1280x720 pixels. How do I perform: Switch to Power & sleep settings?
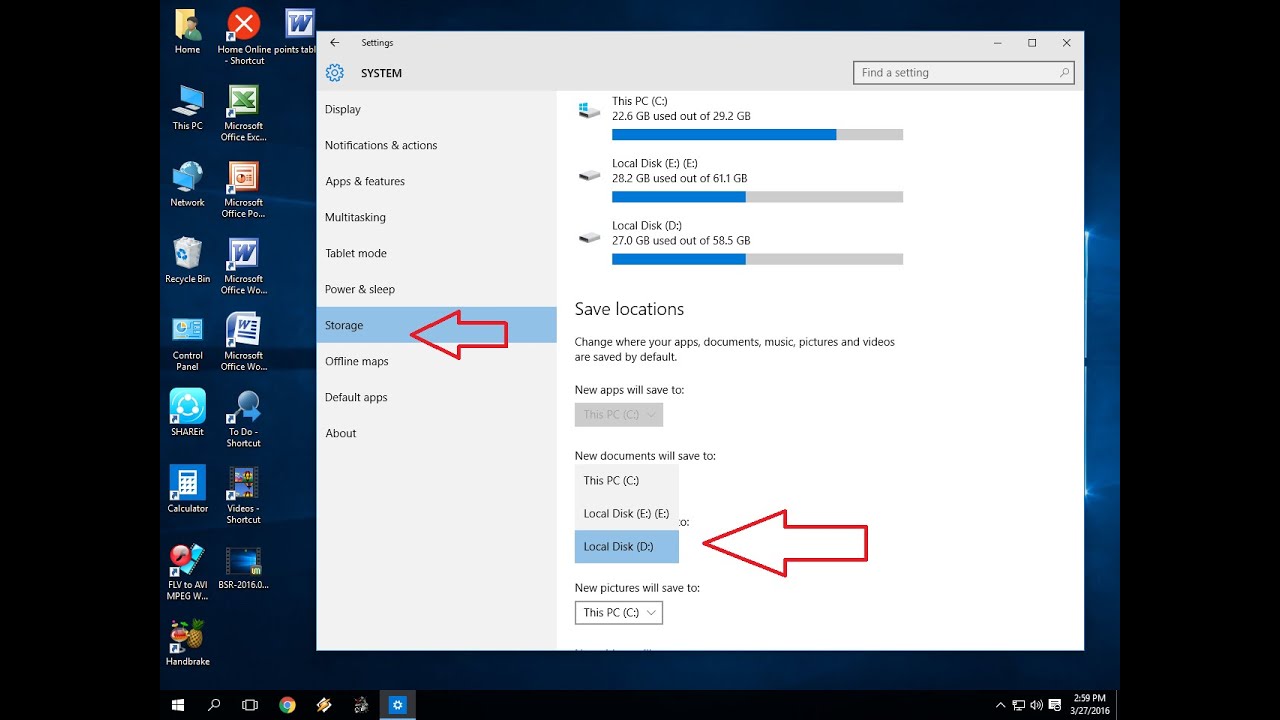click(x=436, y=289)
